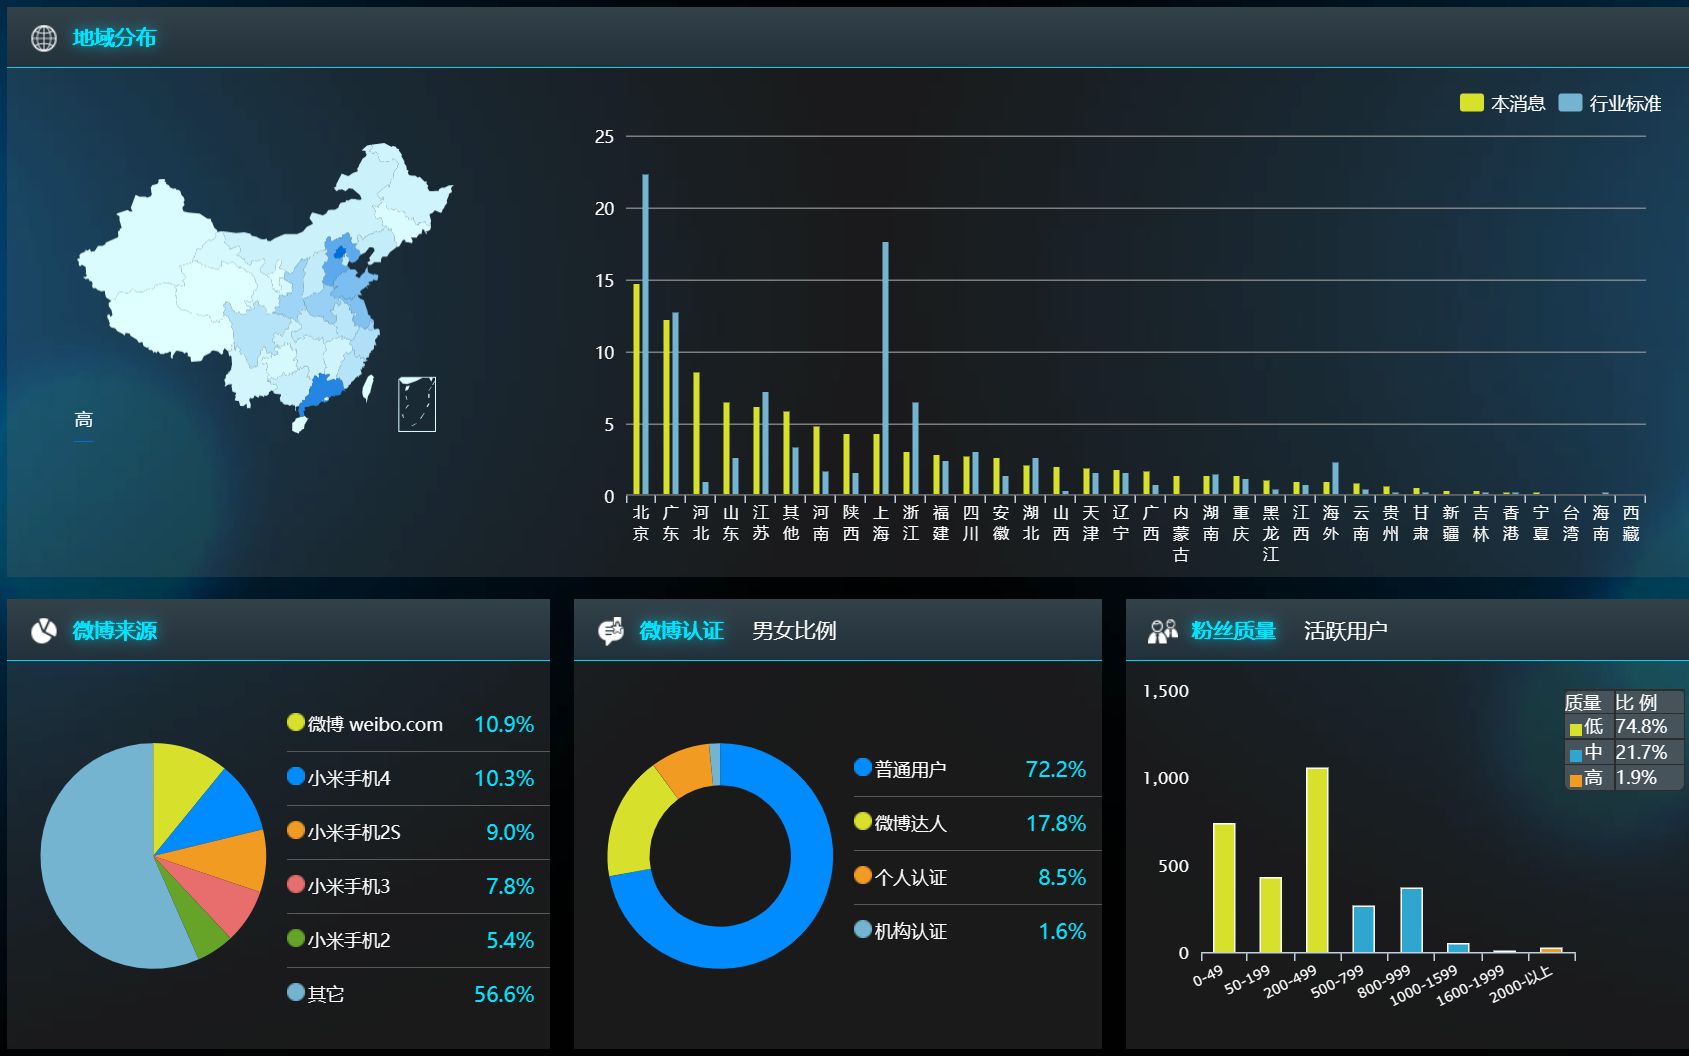Click the highlighted Guangdong province on map

click(320, 392)
